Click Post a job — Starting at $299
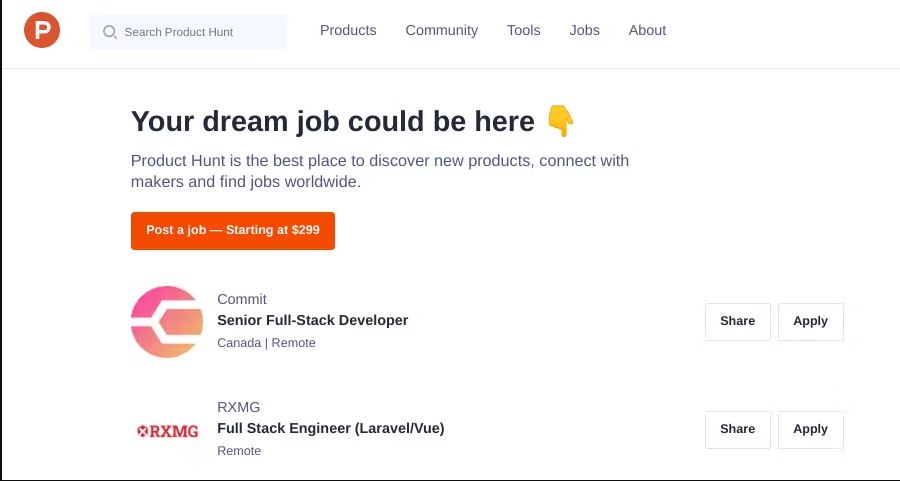Viewport: 900px width, 481px height. tap(232, 231)
